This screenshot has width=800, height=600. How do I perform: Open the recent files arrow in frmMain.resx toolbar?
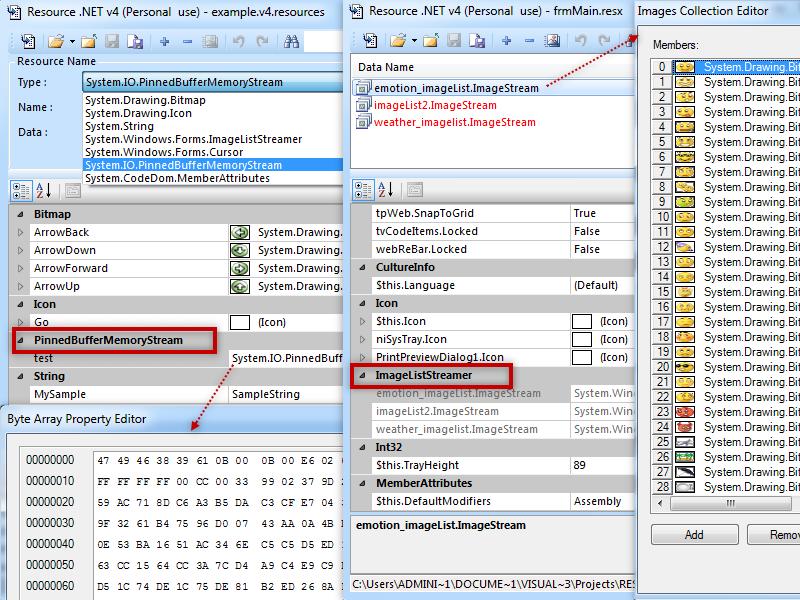point(414,41)
